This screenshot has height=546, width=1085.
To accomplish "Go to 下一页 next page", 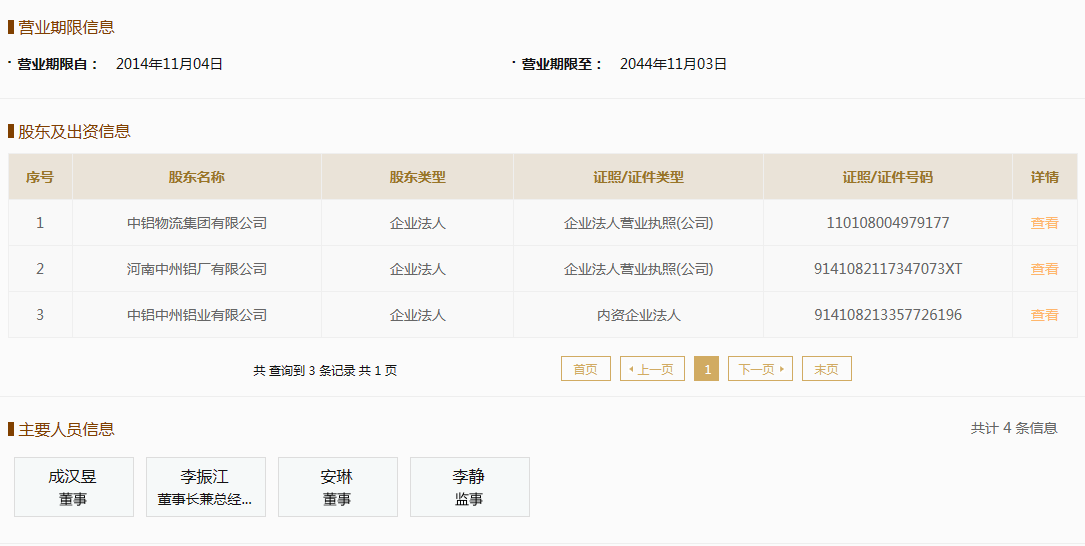I will coord(760,369).
